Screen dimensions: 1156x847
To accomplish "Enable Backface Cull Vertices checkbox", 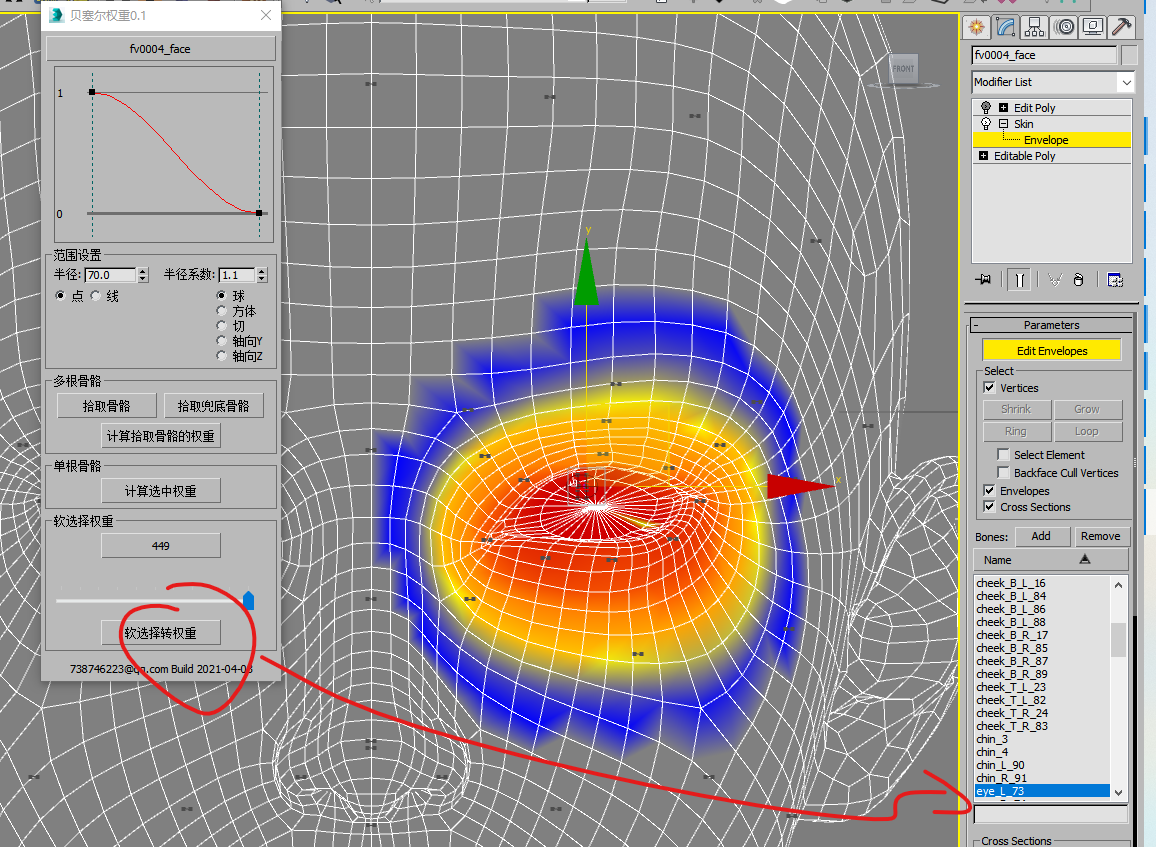I will [x=1004, y=473].
